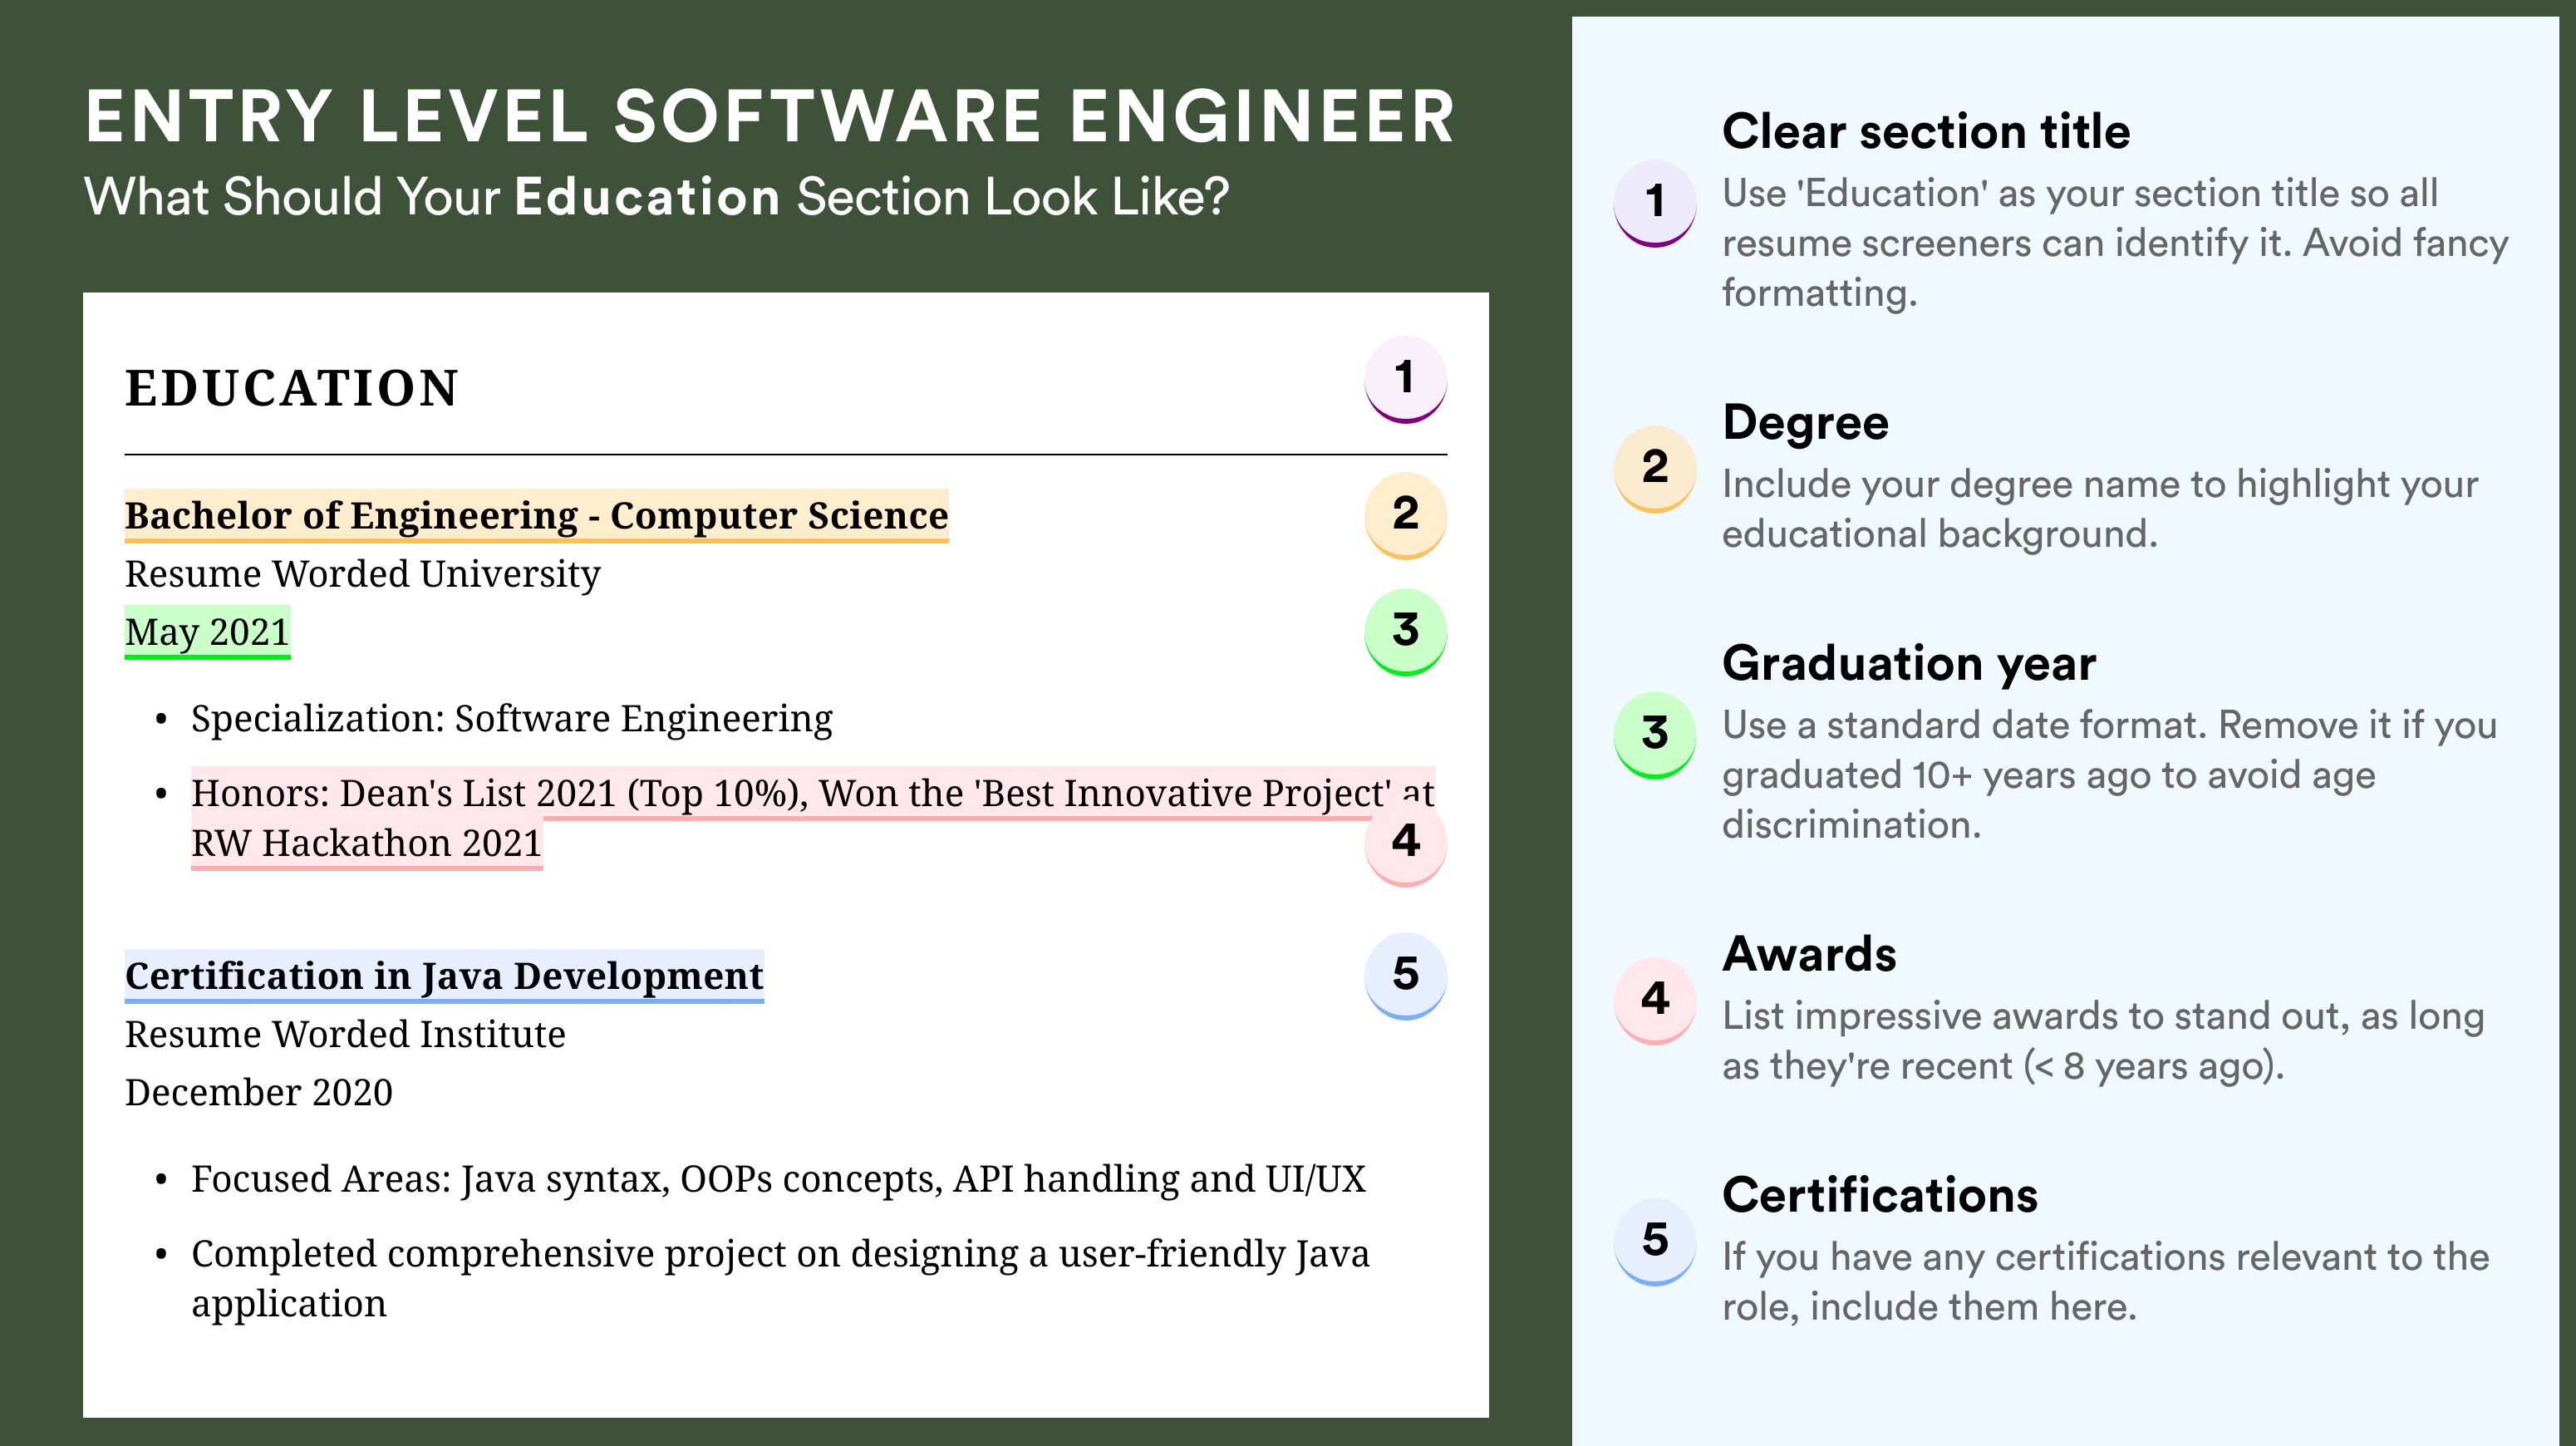Click the 'If you have any certifications' description

2105,1282
